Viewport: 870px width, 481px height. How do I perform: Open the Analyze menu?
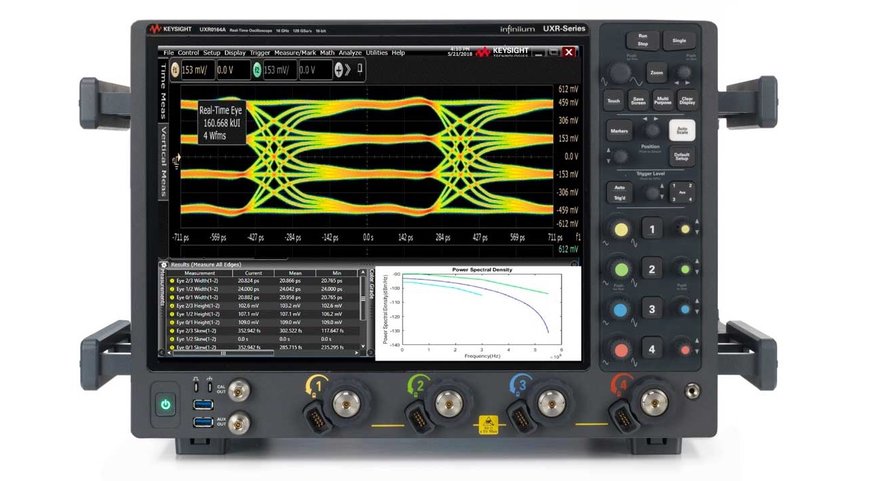click(350, 53)
